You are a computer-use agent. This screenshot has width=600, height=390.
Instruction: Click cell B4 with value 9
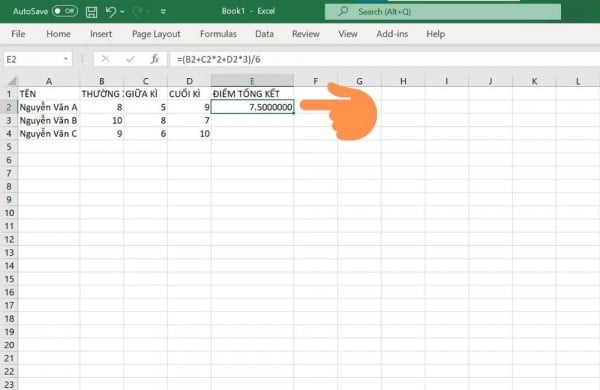point(102,134)
